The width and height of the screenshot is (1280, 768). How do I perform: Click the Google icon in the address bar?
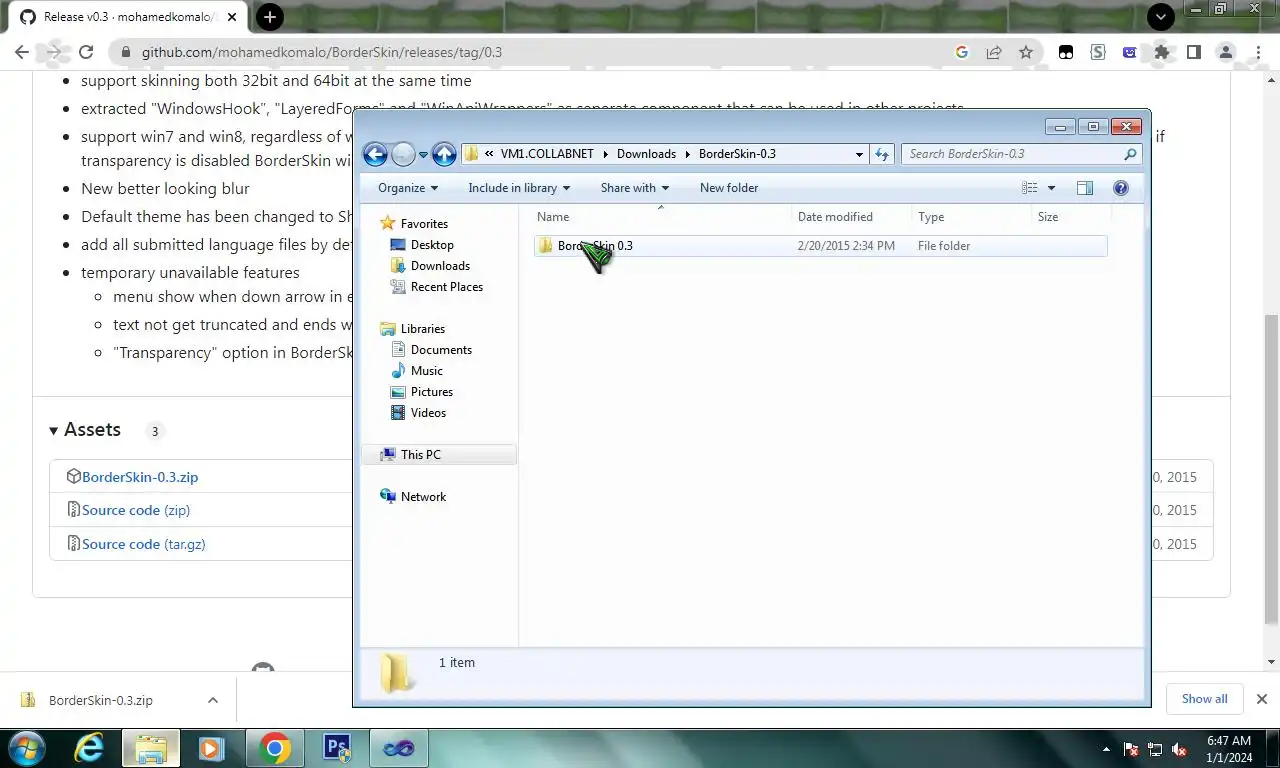pyautogui.click(x=962, y=52)
